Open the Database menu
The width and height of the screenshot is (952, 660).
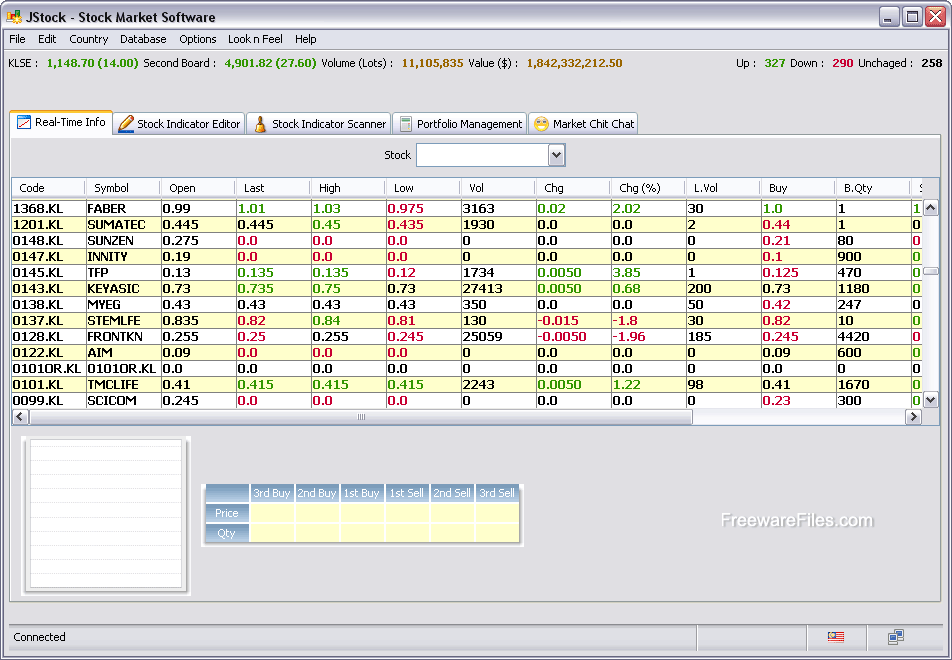point(143,39)
